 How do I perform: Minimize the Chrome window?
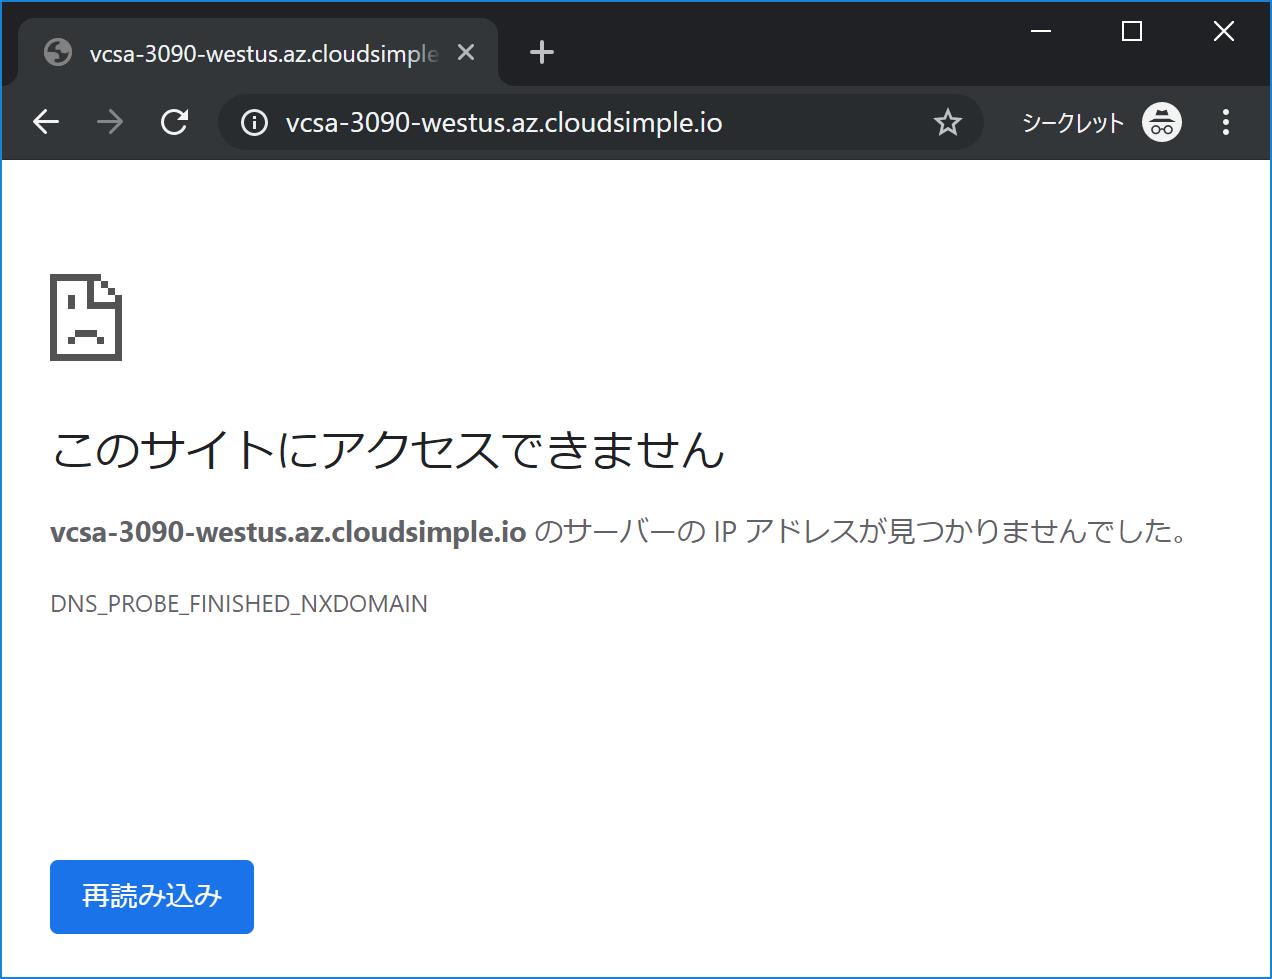[1041, 31]
